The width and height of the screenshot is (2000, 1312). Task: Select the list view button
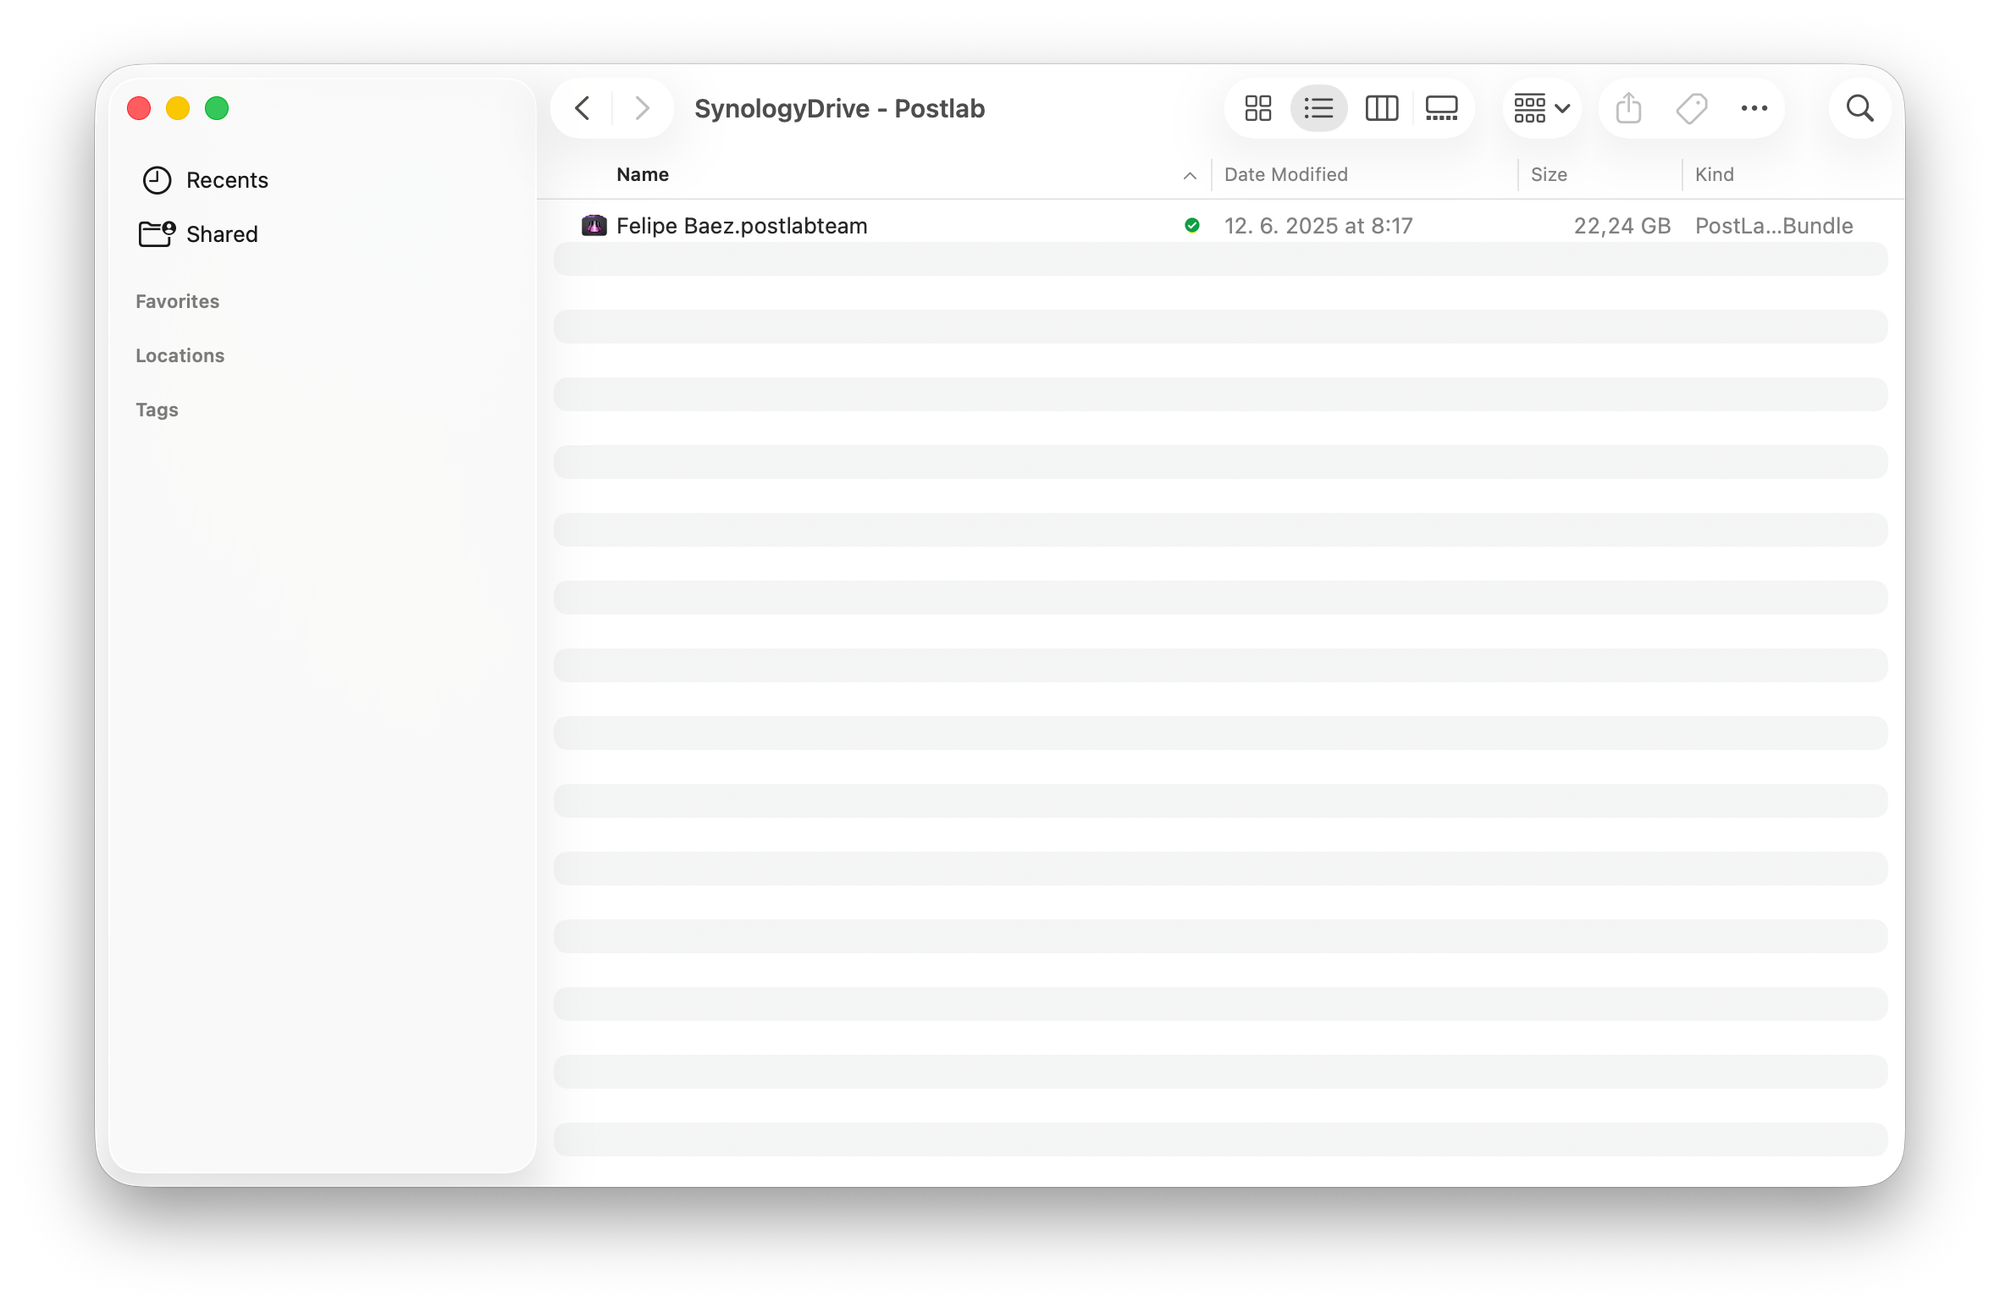1319,108
